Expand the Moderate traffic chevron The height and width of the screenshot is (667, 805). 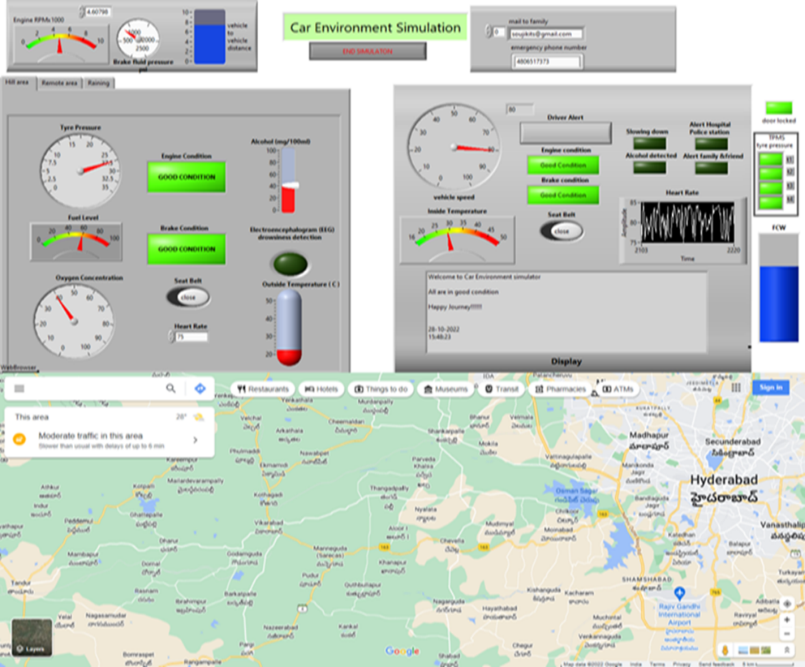pyautogui.click(x=196, y=440)
